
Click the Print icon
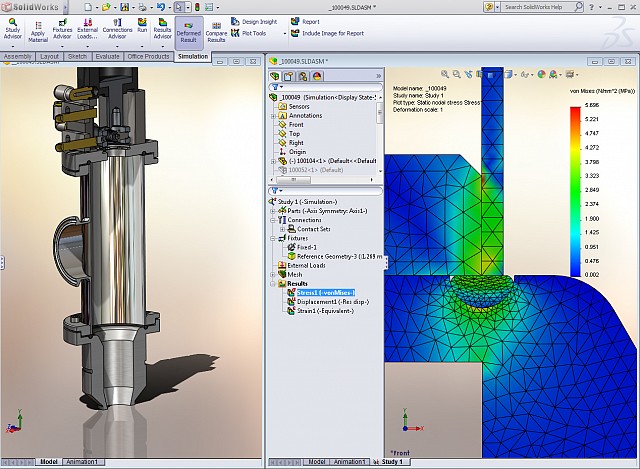[142, 7]
